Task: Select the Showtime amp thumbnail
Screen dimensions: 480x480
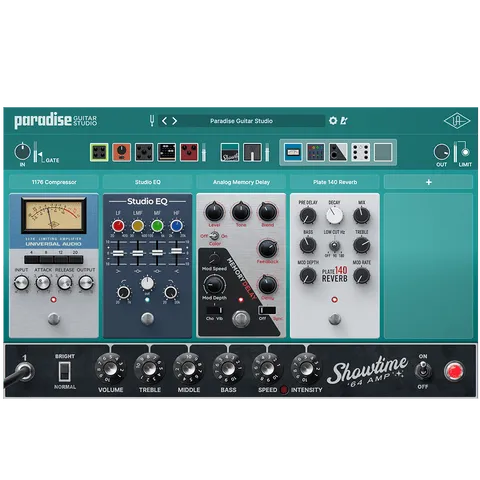Action: click(x=230, y=152)
